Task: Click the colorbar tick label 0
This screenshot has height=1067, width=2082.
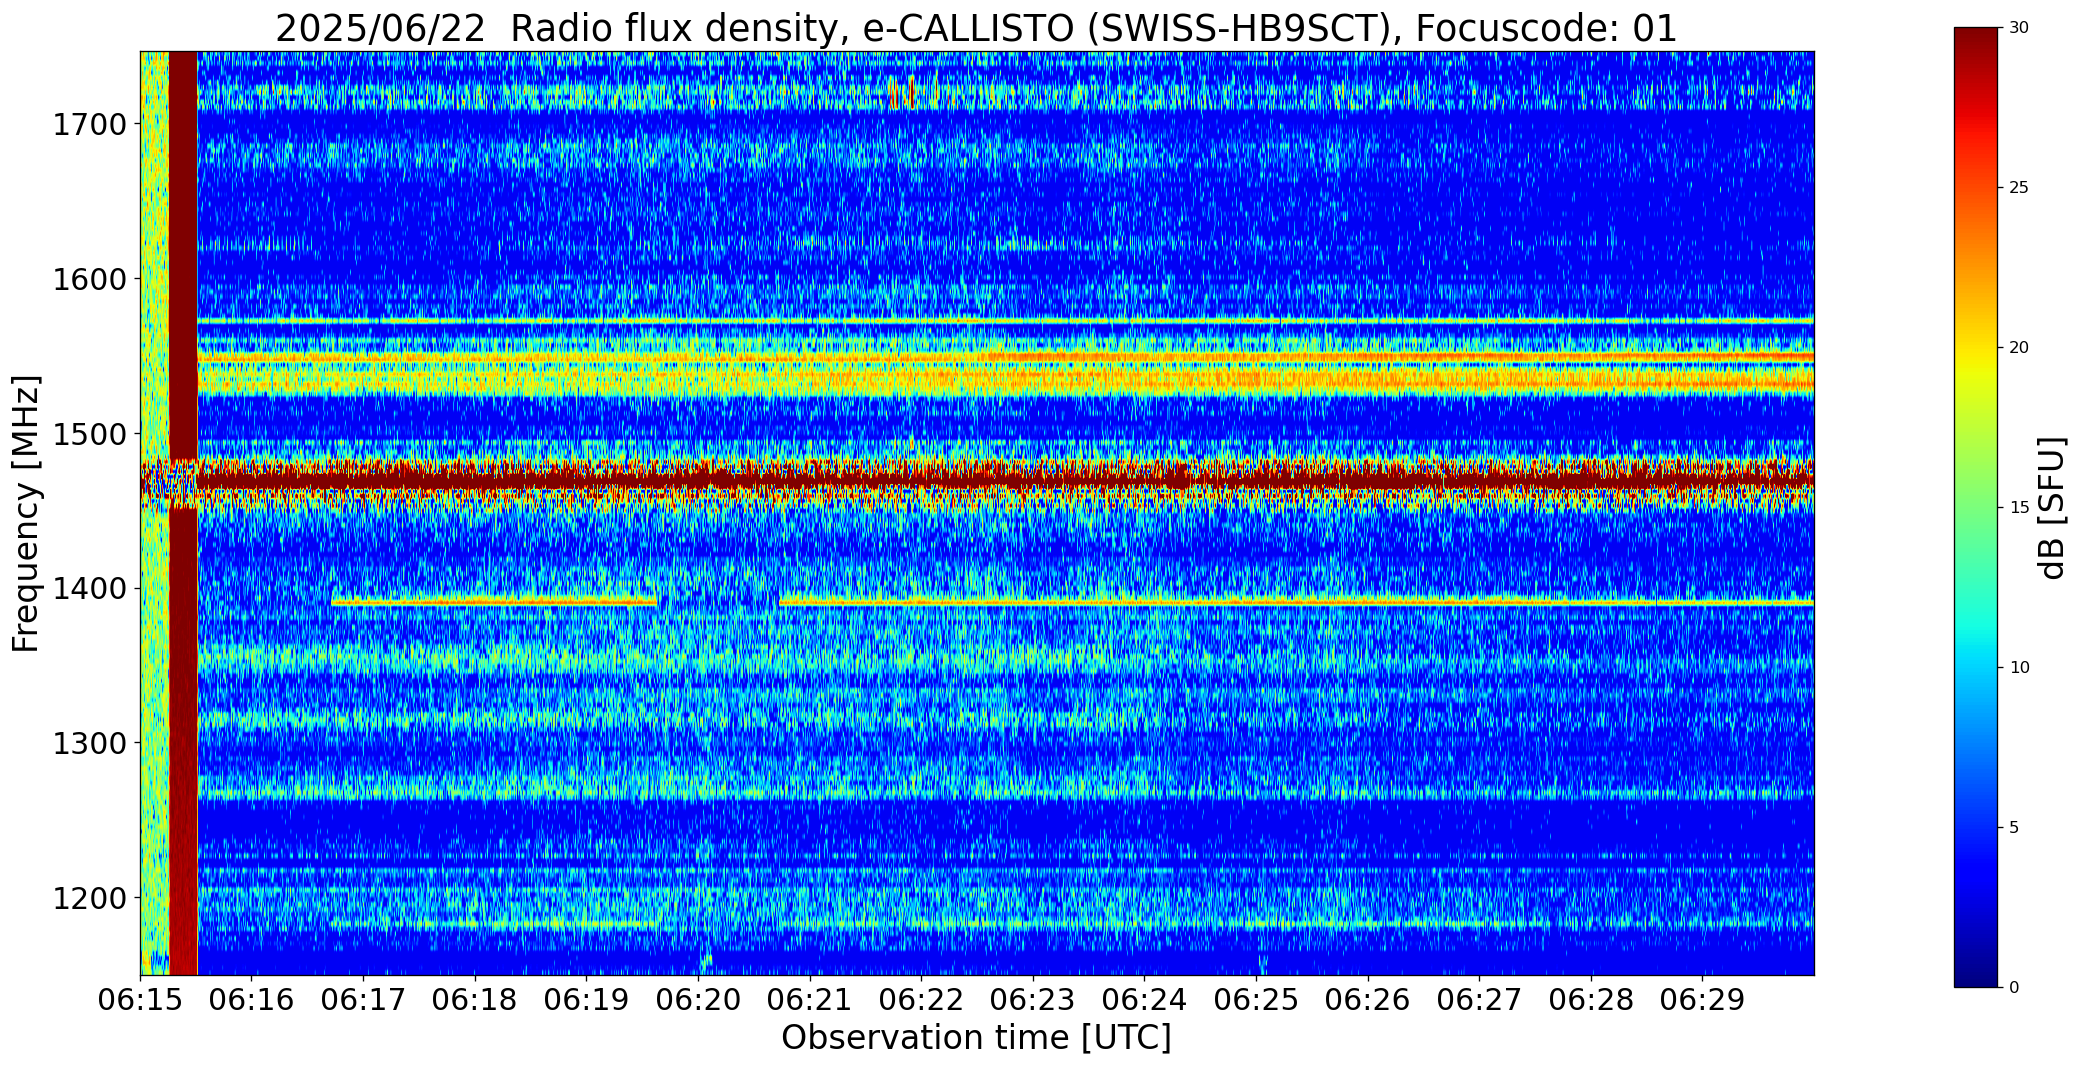Action: point(2014,988)
